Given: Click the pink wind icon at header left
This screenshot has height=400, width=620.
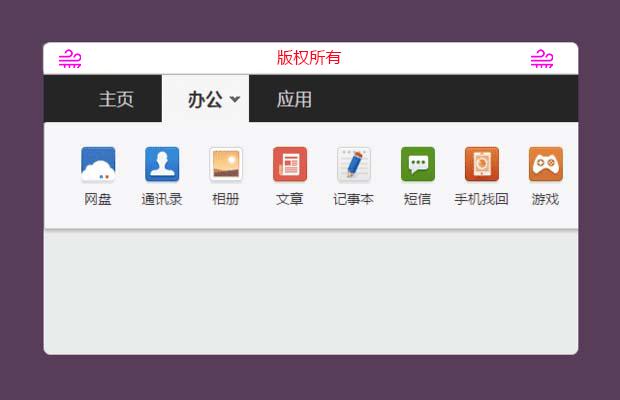Looking at the screenshot, I should tap(70, 58).
